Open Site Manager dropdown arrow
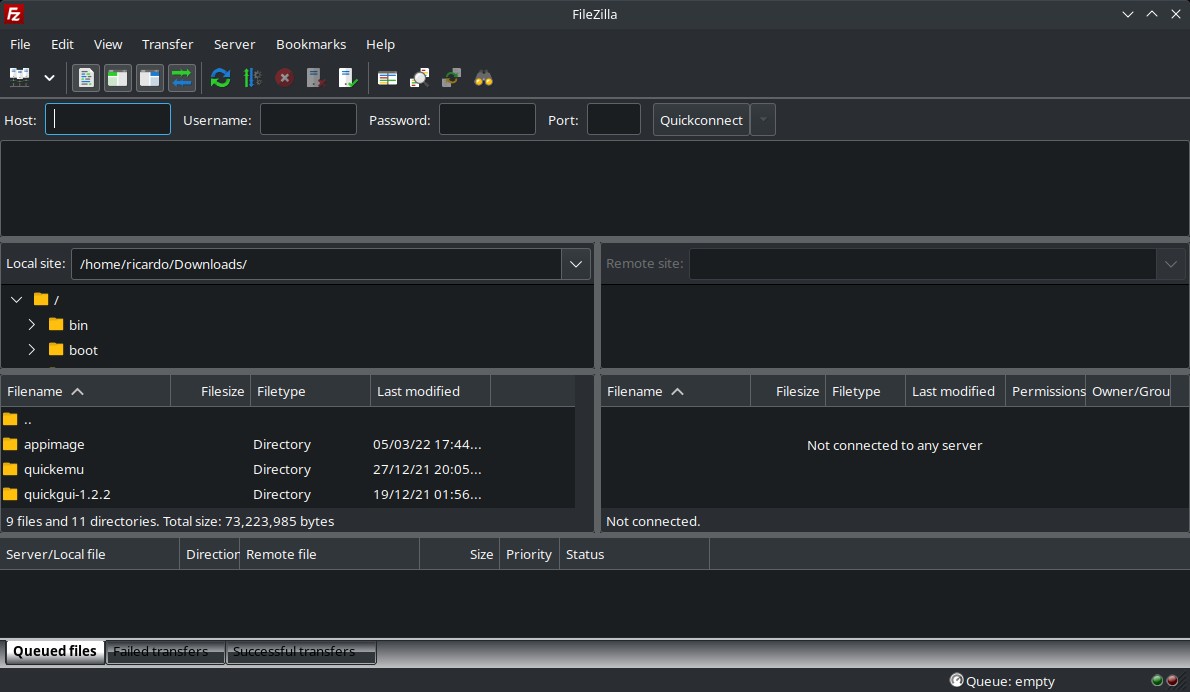Screen dimensions: 1190x692 [49, 77]
